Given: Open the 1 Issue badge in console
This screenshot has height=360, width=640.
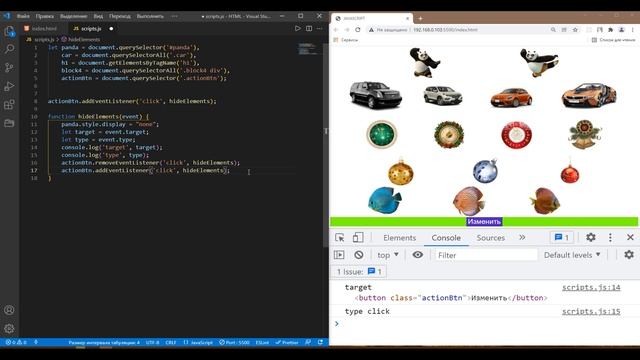Looking at the screenshot, I should [359, 271].
